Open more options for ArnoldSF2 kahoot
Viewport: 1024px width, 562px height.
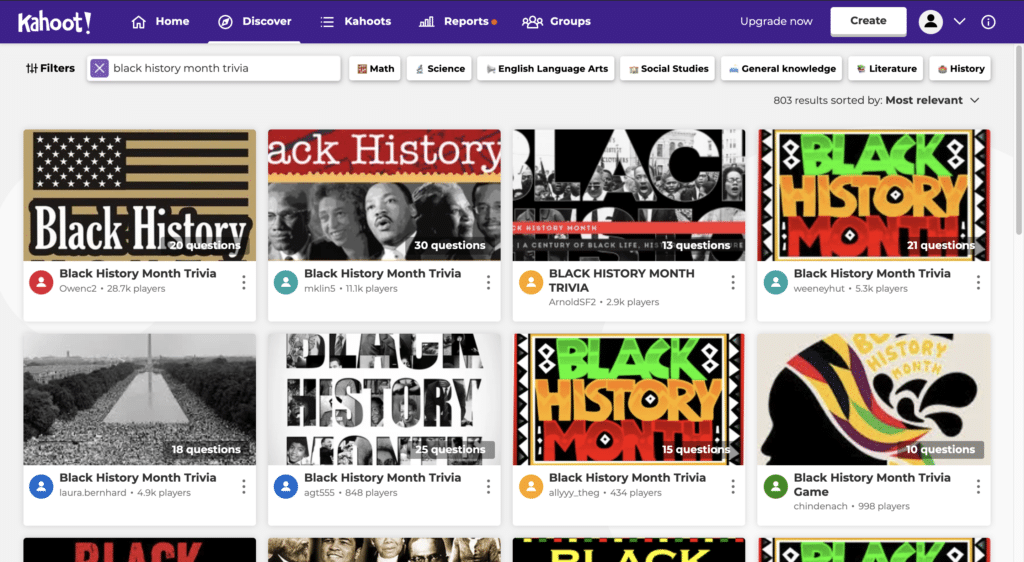pos(733,282)
